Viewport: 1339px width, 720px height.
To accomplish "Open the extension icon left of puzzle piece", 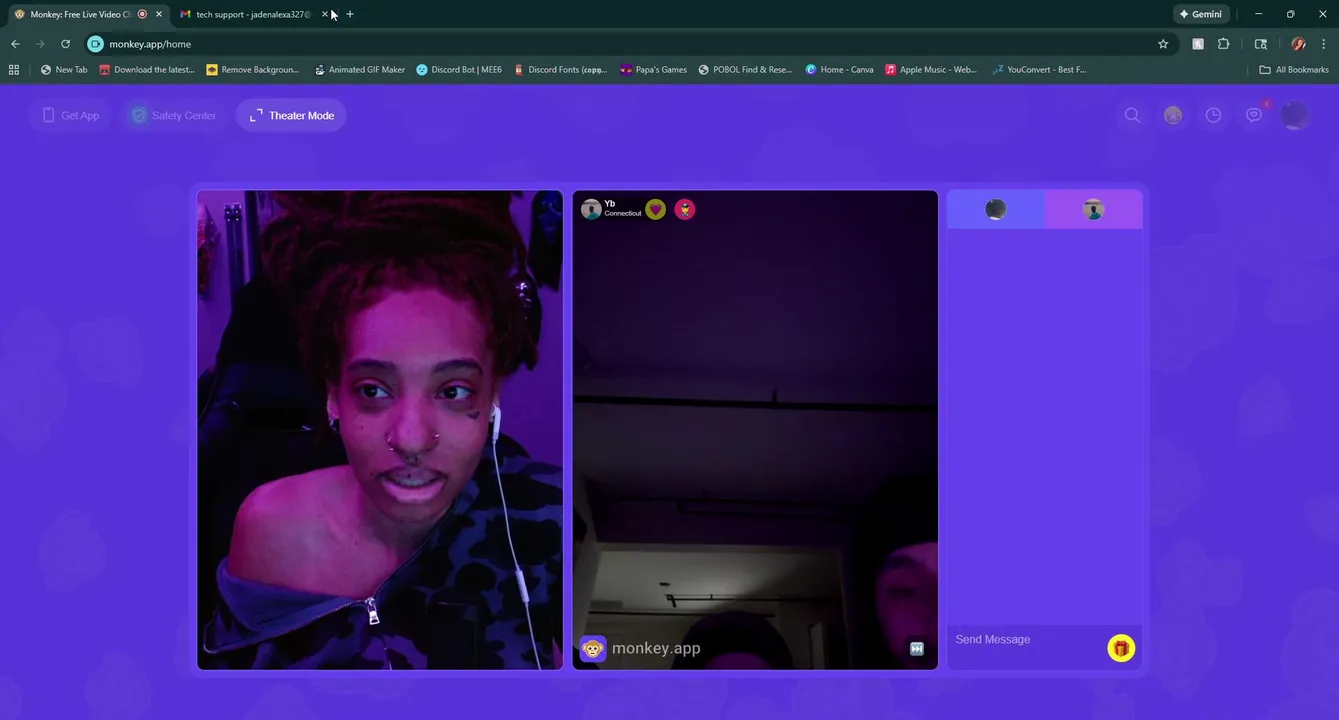I will [x=1198, y=44].
